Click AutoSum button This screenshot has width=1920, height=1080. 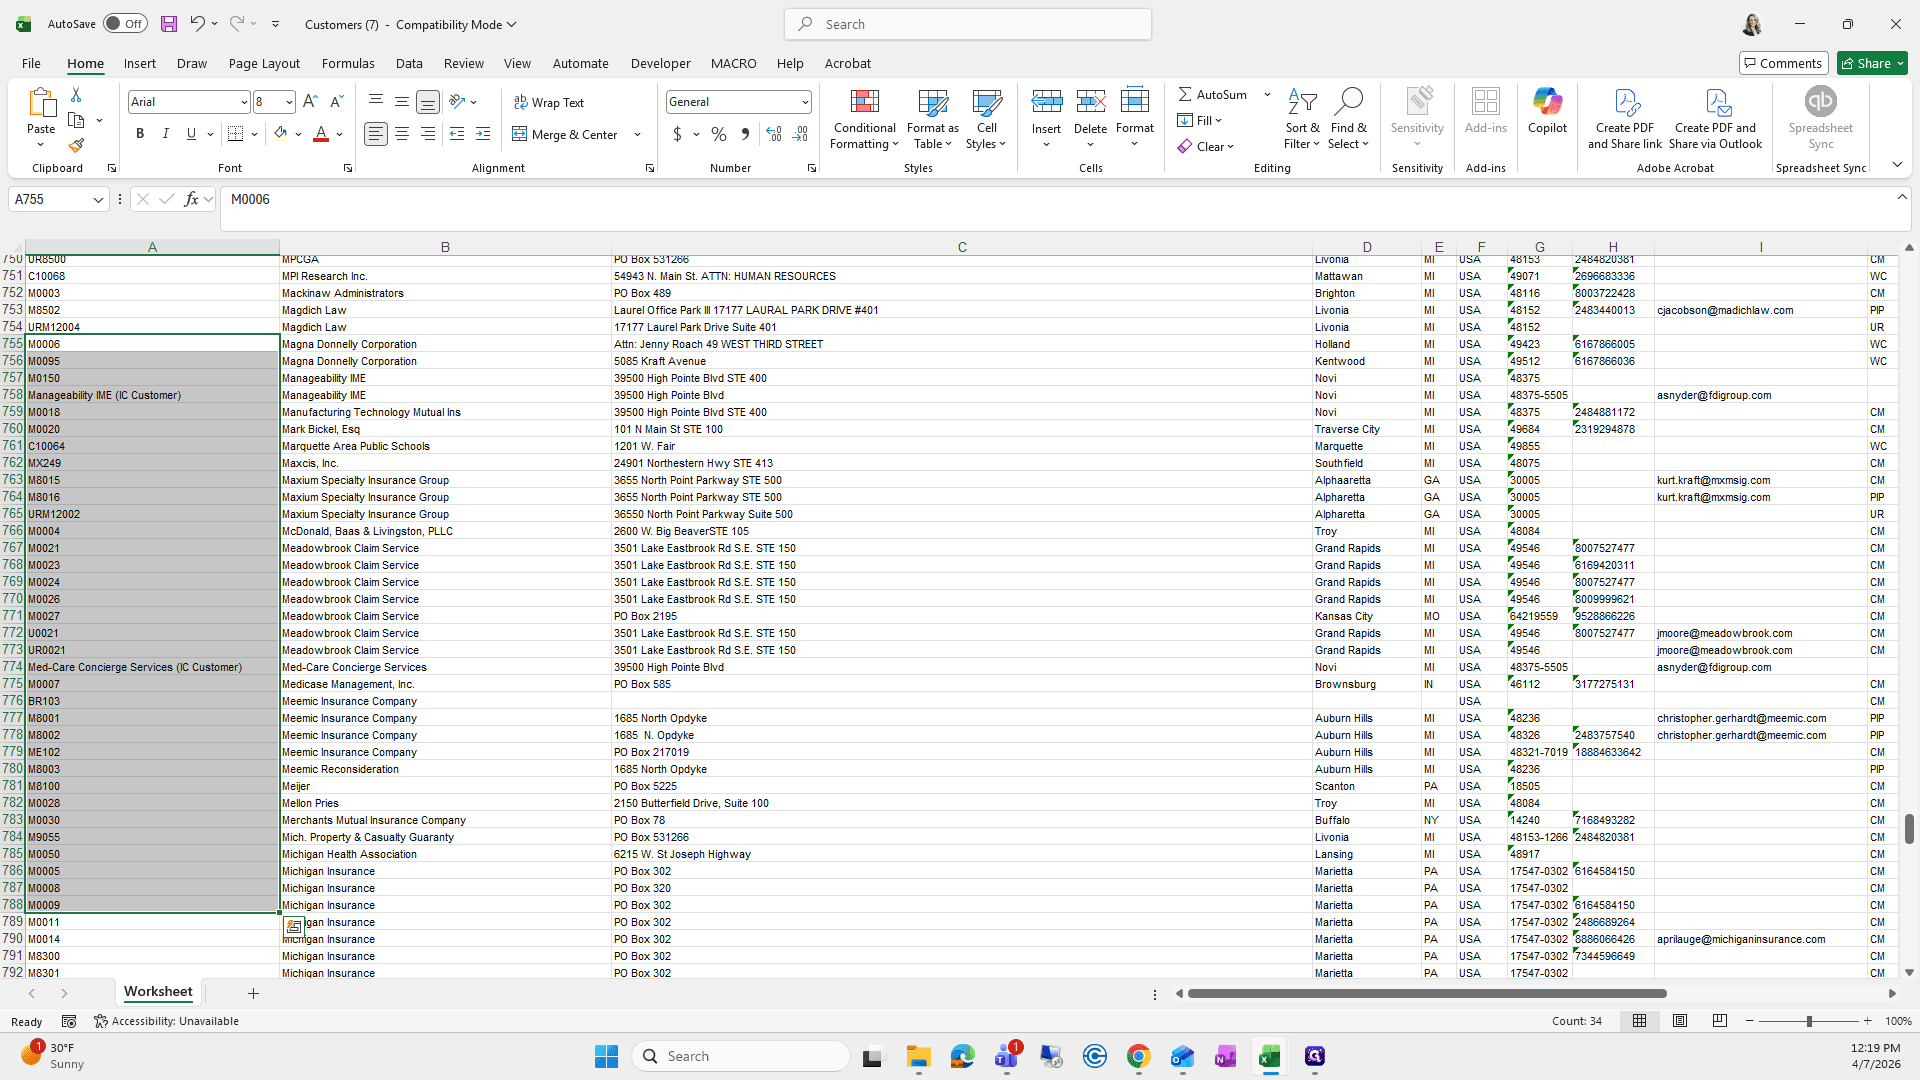pos(1212,94)
